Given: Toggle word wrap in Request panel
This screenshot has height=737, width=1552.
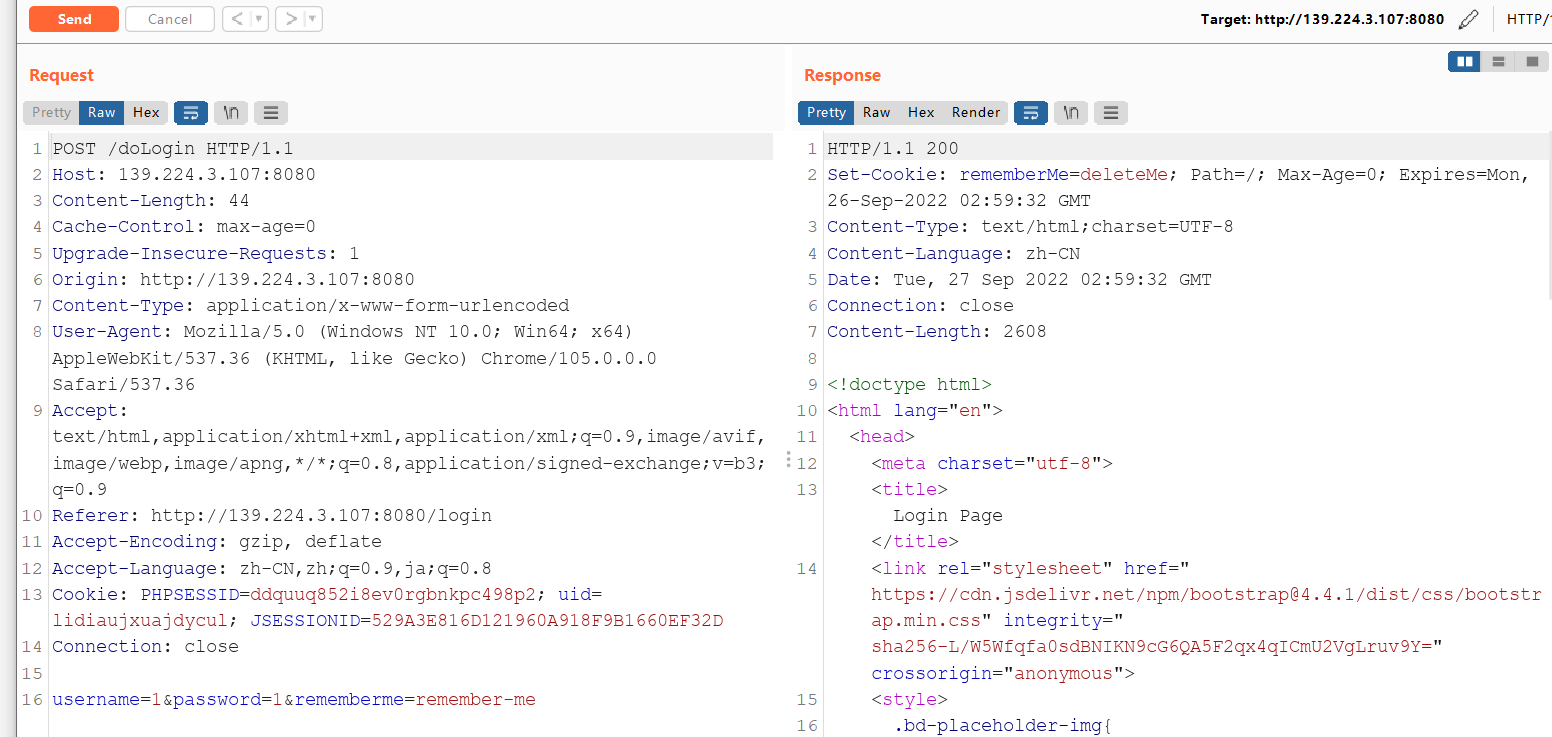Looking at the screenshot, I should click(x=191, y=112).
